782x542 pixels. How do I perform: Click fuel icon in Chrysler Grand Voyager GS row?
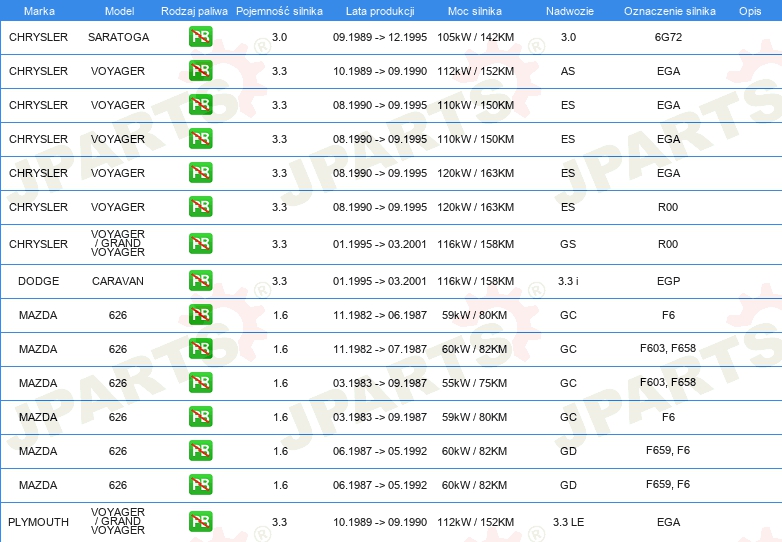200,244
